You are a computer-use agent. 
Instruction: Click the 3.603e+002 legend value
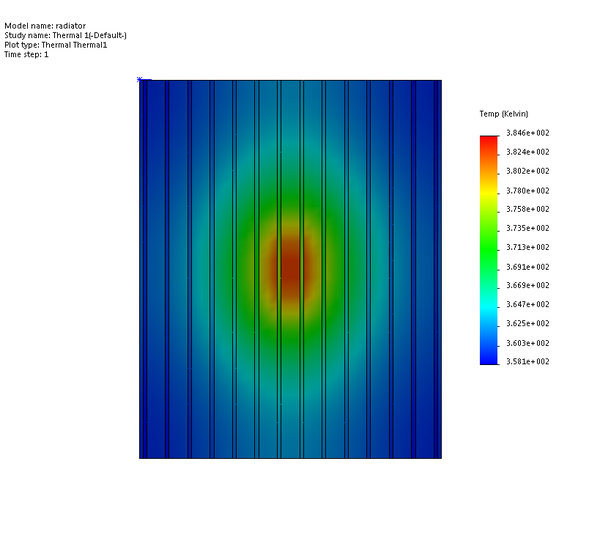(528, 343)
